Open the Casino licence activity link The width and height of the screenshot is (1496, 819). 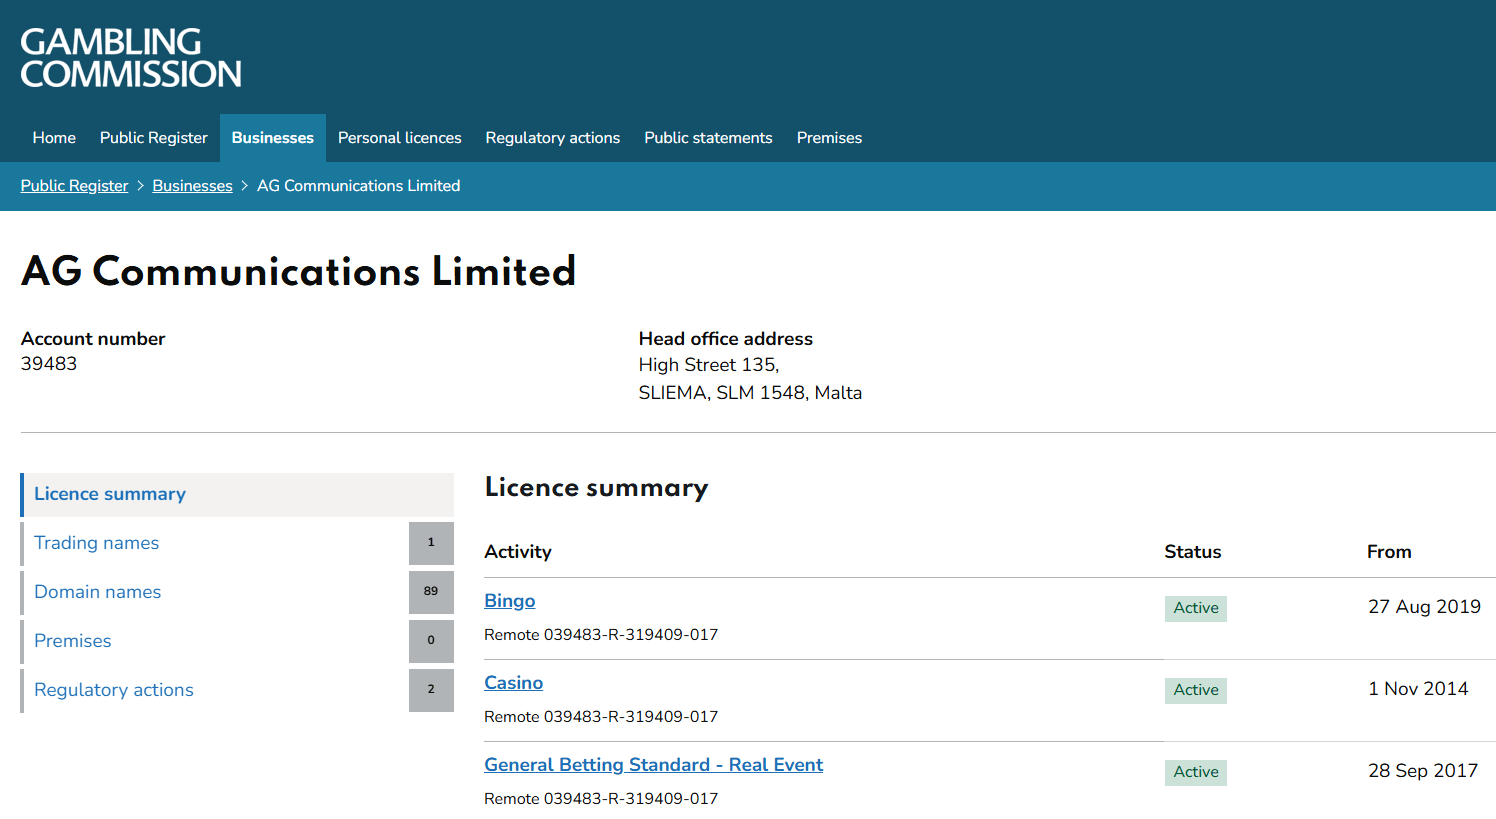[514, 683]
